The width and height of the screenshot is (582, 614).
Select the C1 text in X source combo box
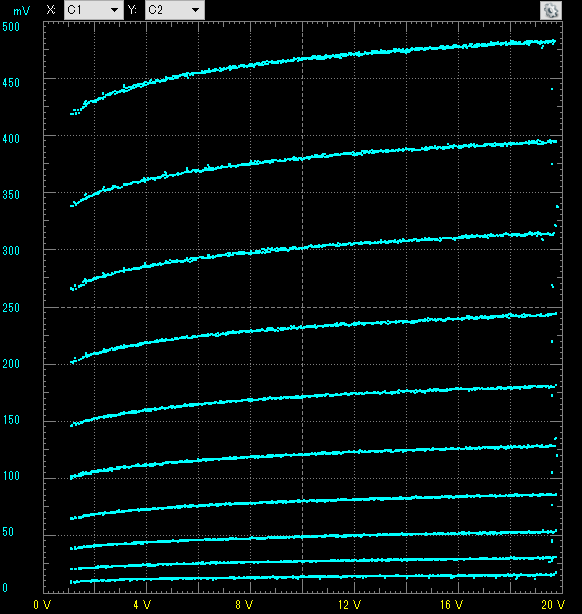(x=74, y=10)
